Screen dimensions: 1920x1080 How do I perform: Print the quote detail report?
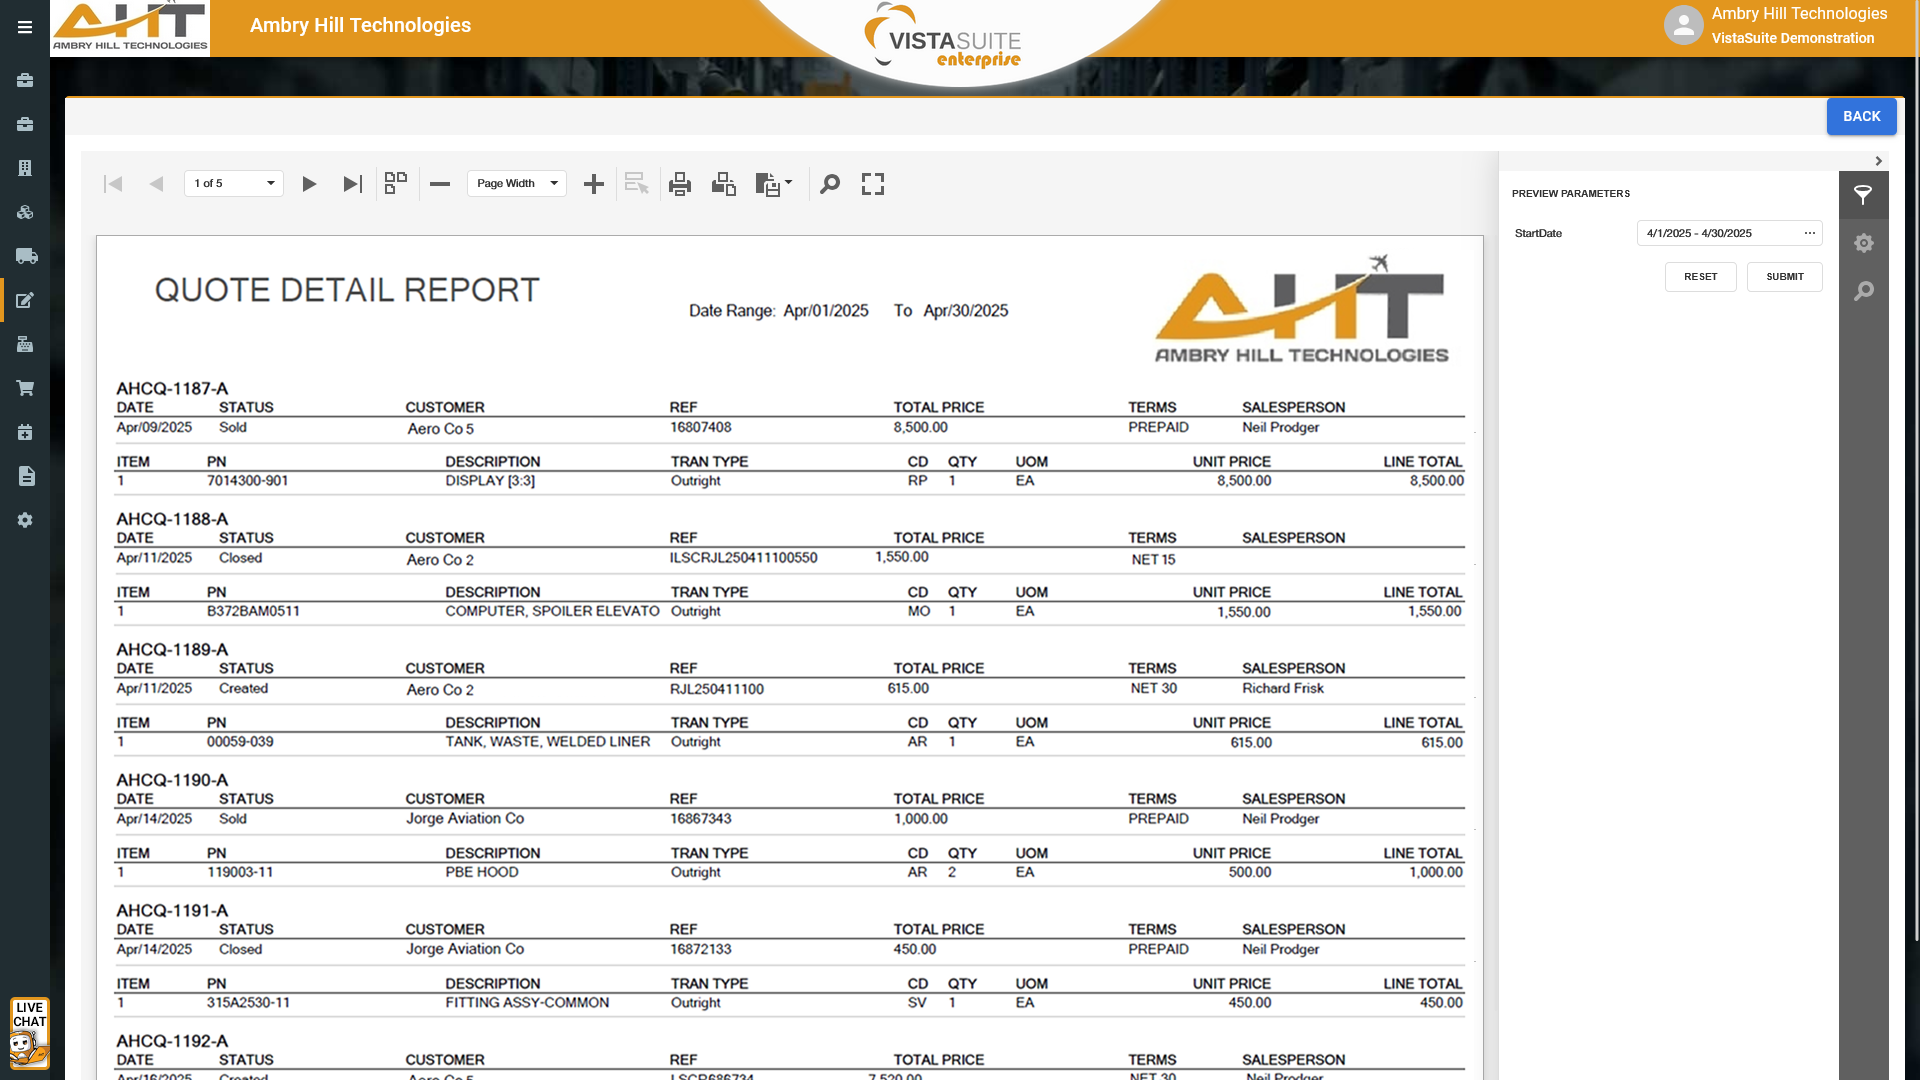pos(680,184)
